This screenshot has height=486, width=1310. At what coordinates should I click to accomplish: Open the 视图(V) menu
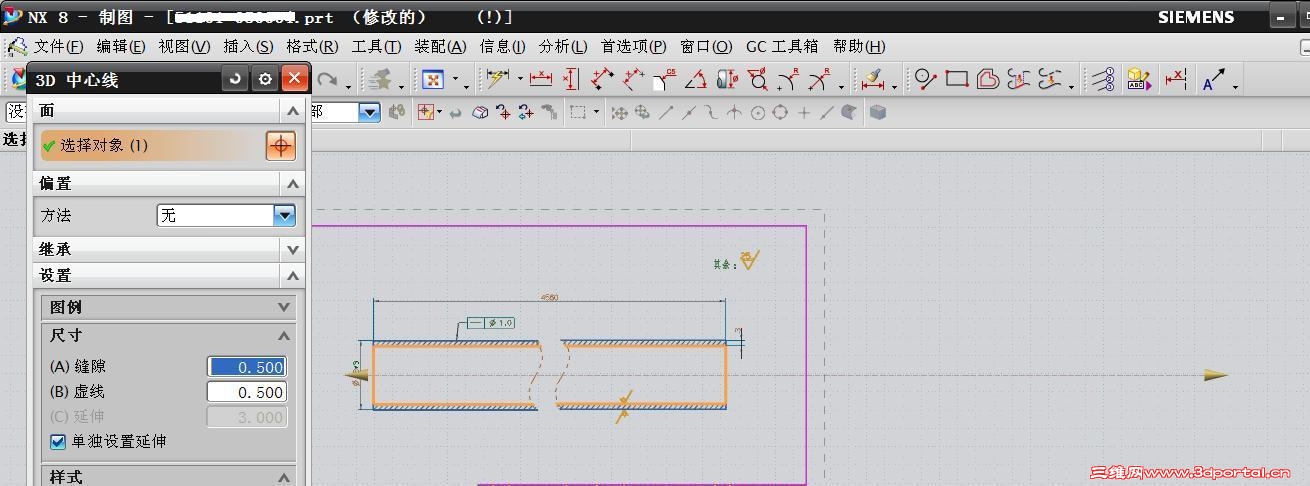(185, 46)
